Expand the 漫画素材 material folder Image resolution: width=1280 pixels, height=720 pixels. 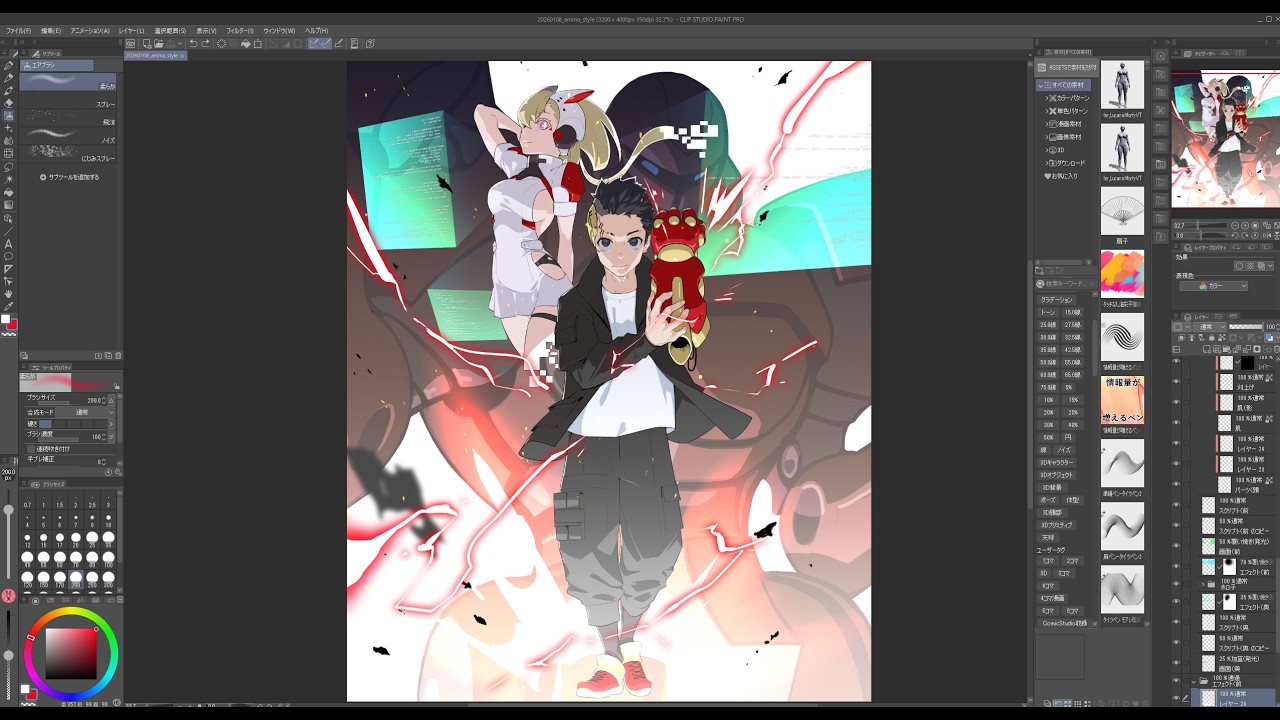[1047, 124]
